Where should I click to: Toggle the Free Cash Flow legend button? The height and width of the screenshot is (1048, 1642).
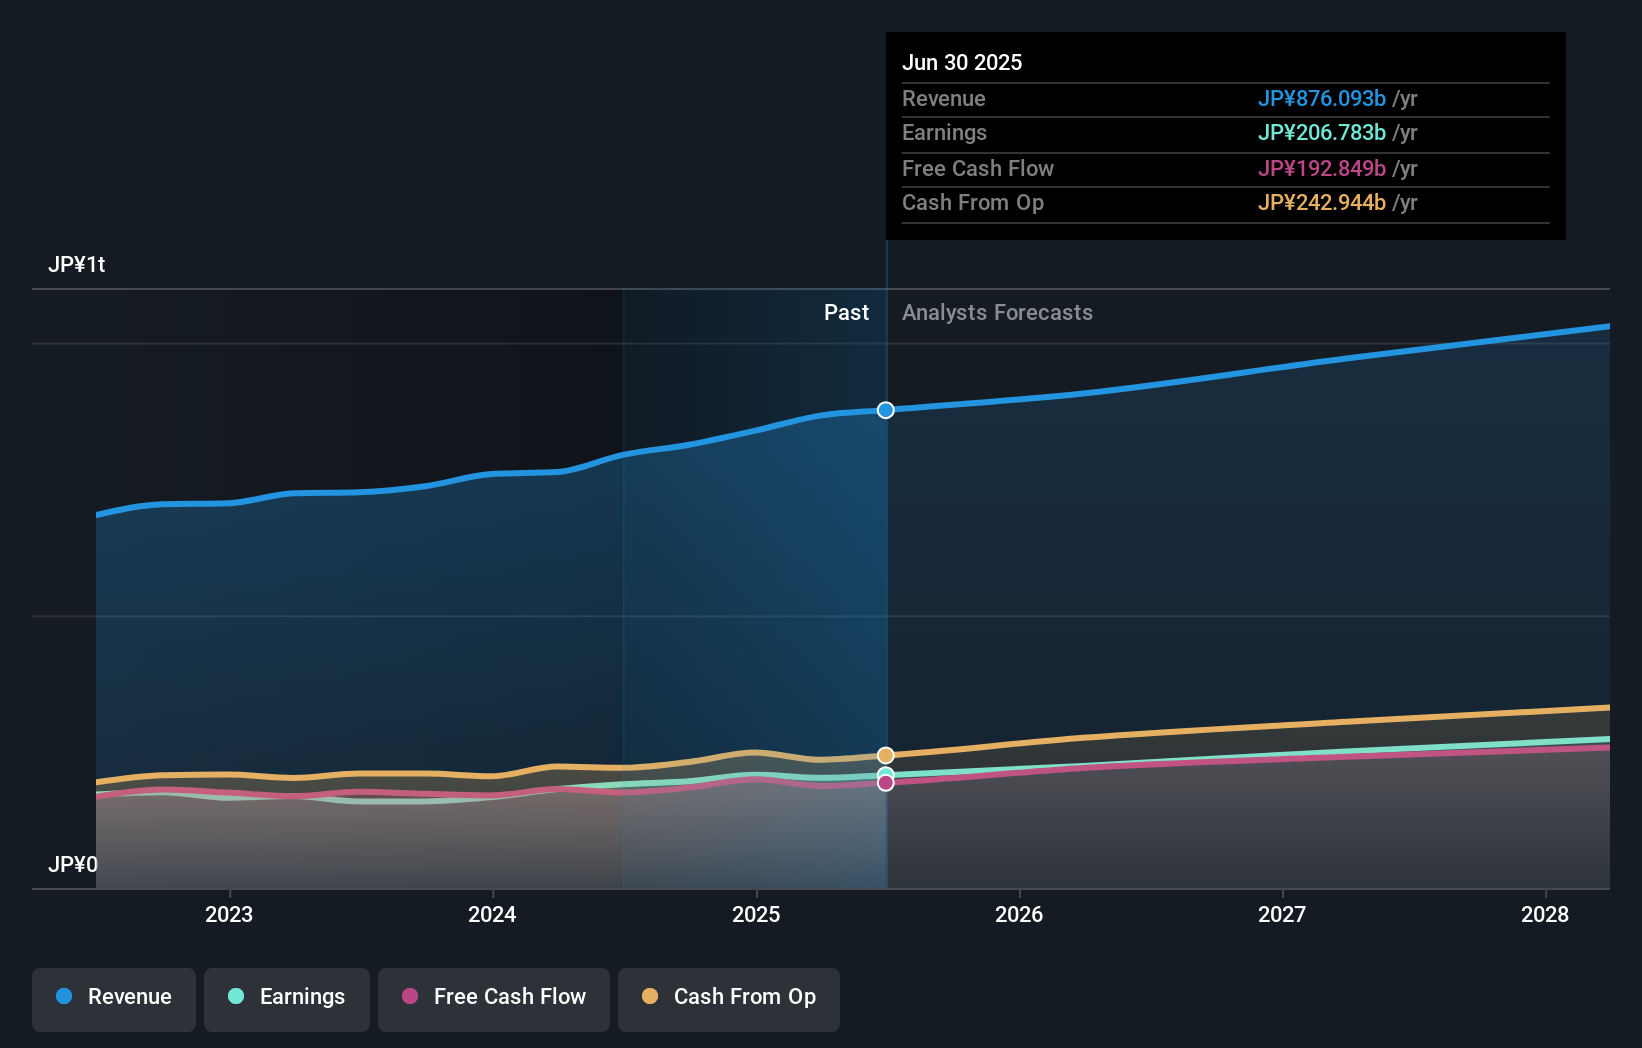[x=494, y=999]
